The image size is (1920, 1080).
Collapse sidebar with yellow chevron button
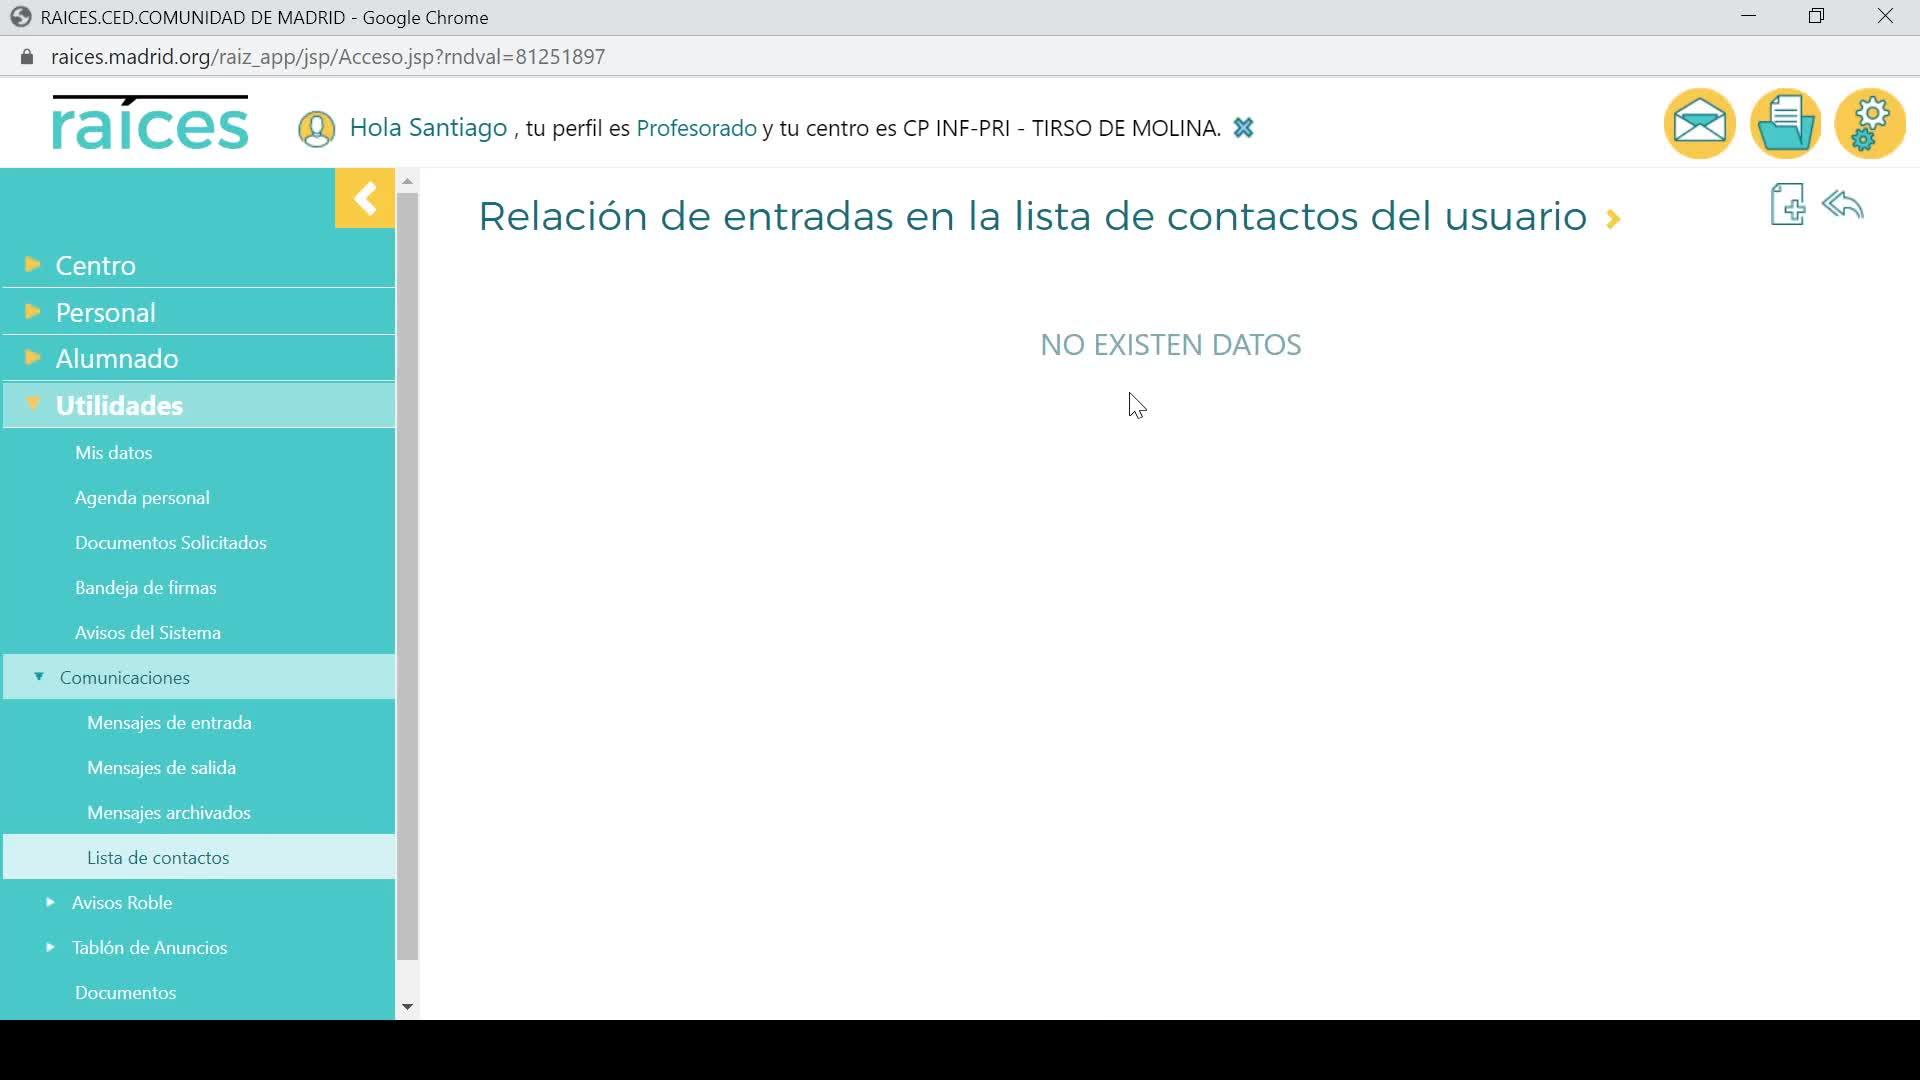coord(365,199)
